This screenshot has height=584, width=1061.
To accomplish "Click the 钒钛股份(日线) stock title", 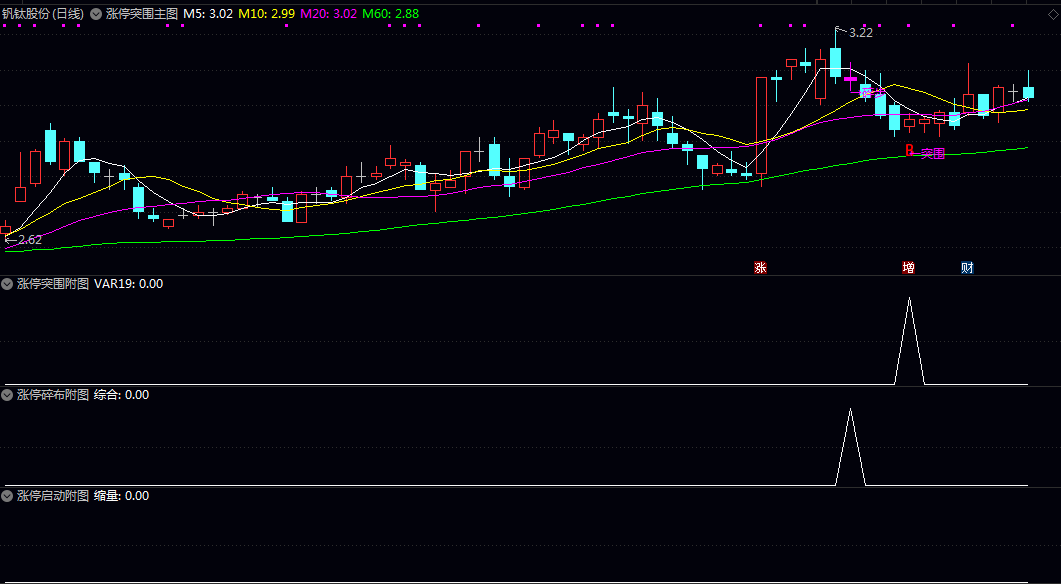I will (43, 14).
